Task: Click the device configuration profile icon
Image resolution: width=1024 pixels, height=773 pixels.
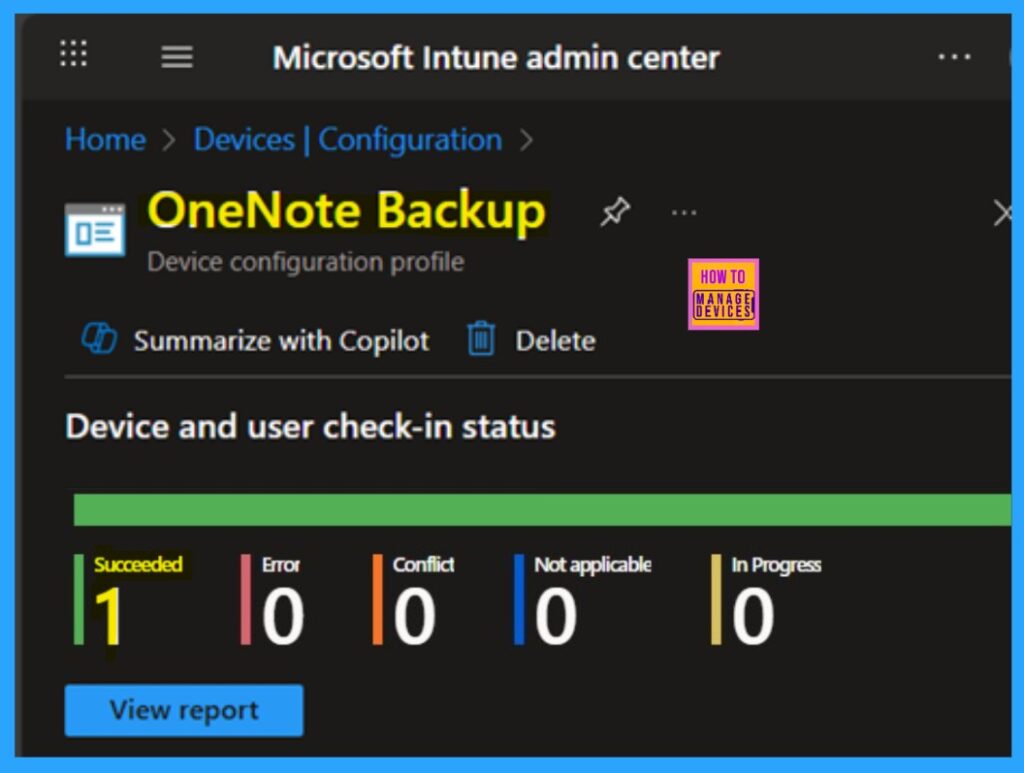Action: pos(95,229)
